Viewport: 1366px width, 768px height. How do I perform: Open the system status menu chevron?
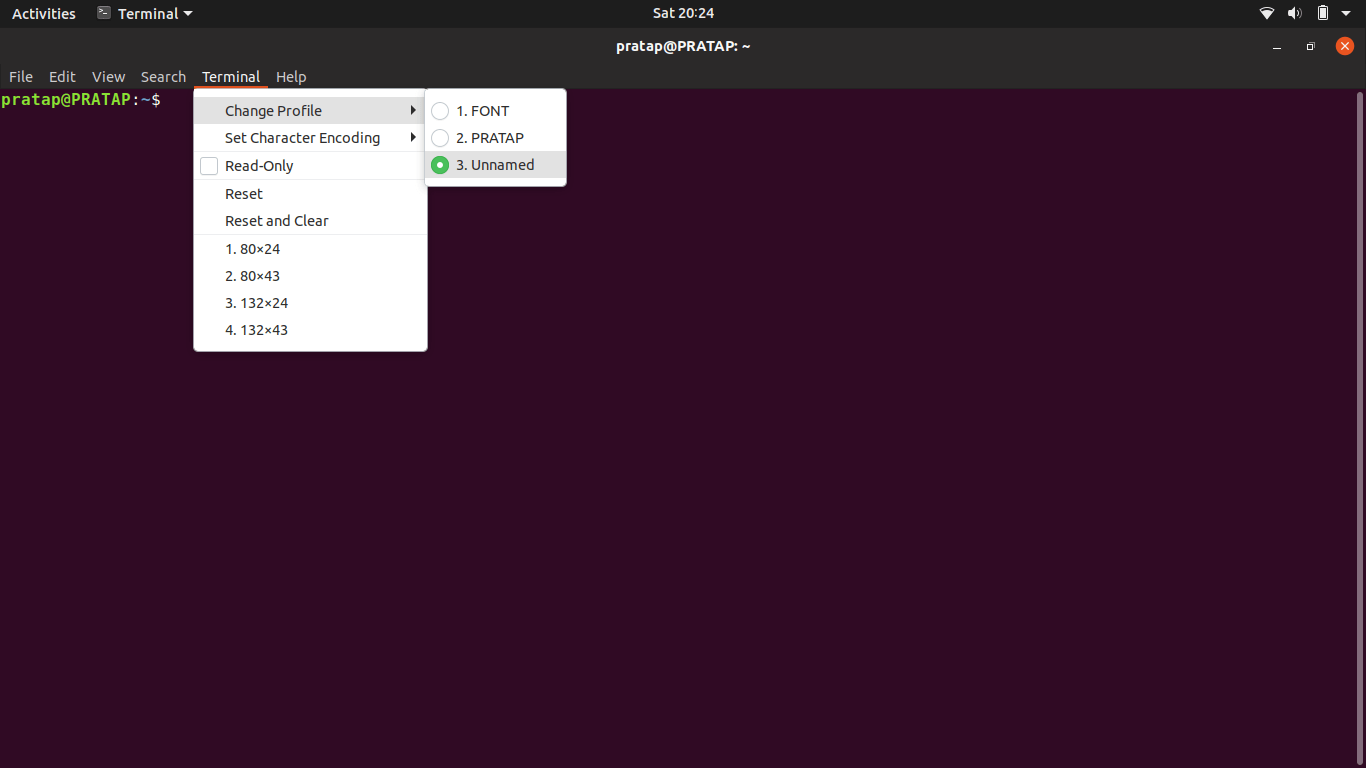pyautogui.click(x=1344, y=13)
